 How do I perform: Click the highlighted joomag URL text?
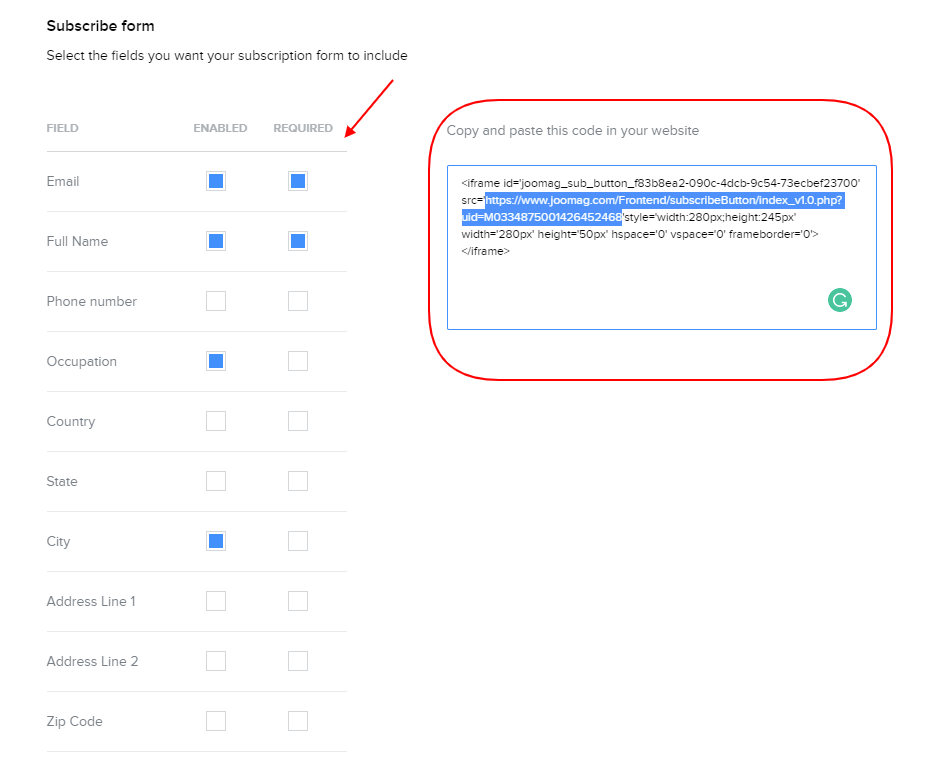(664, 201)
